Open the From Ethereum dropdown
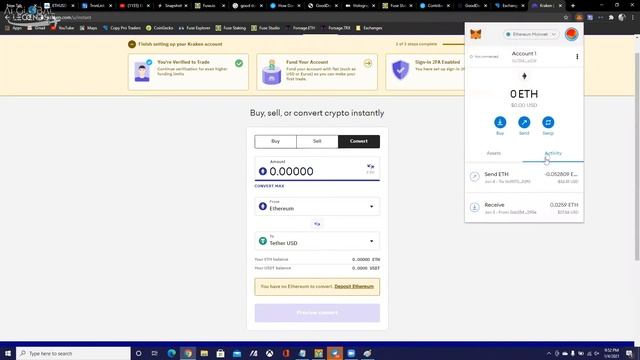 (x=317, y=206)
